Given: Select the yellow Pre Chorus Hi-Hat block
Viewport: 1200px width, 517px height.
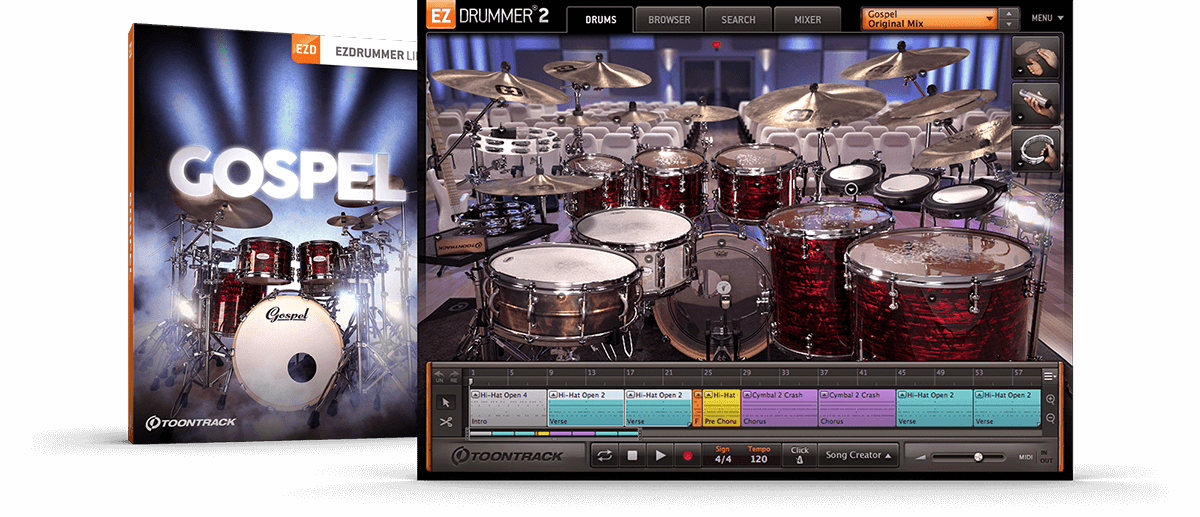Looking at the screenshot, I should [x=721, y=408].
